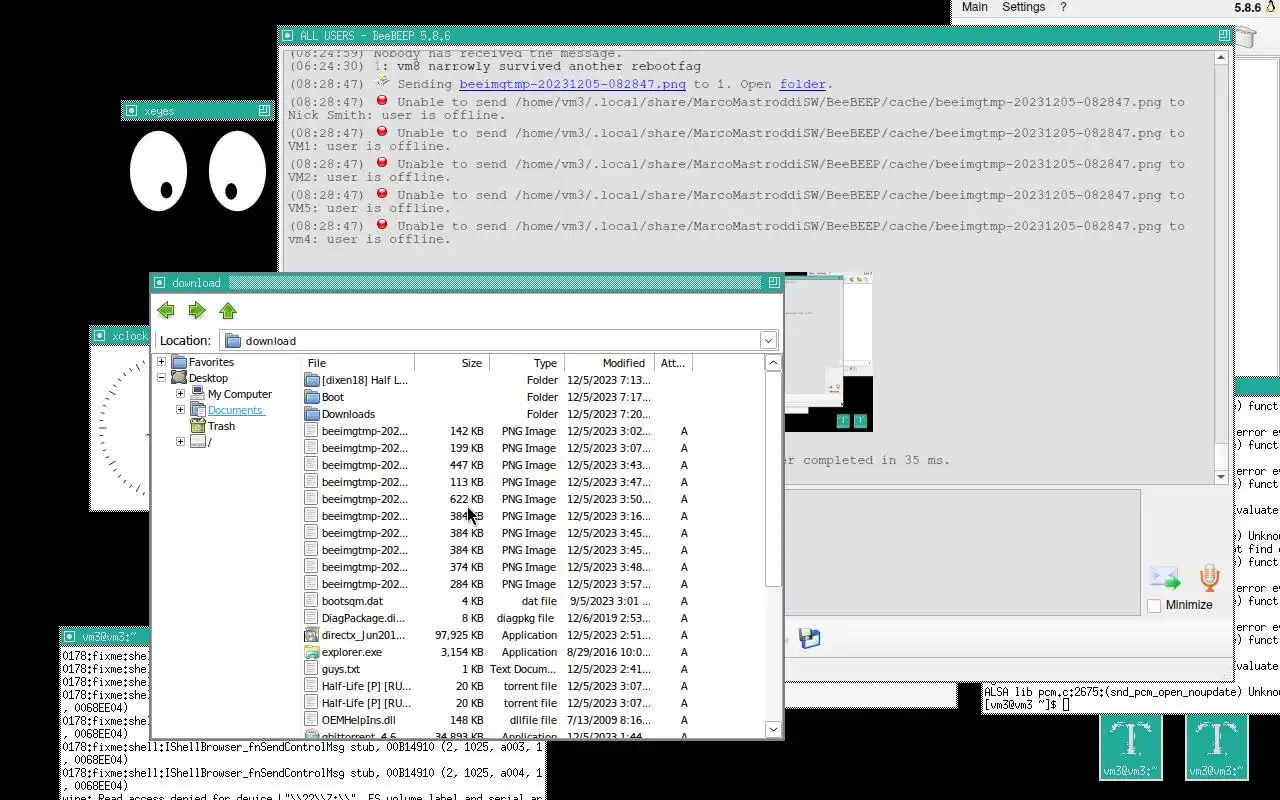Image resolution: width=1280 pixels, height=800 pixels.
Task: Select the Downloads folder icon
Action: [312, 414]
